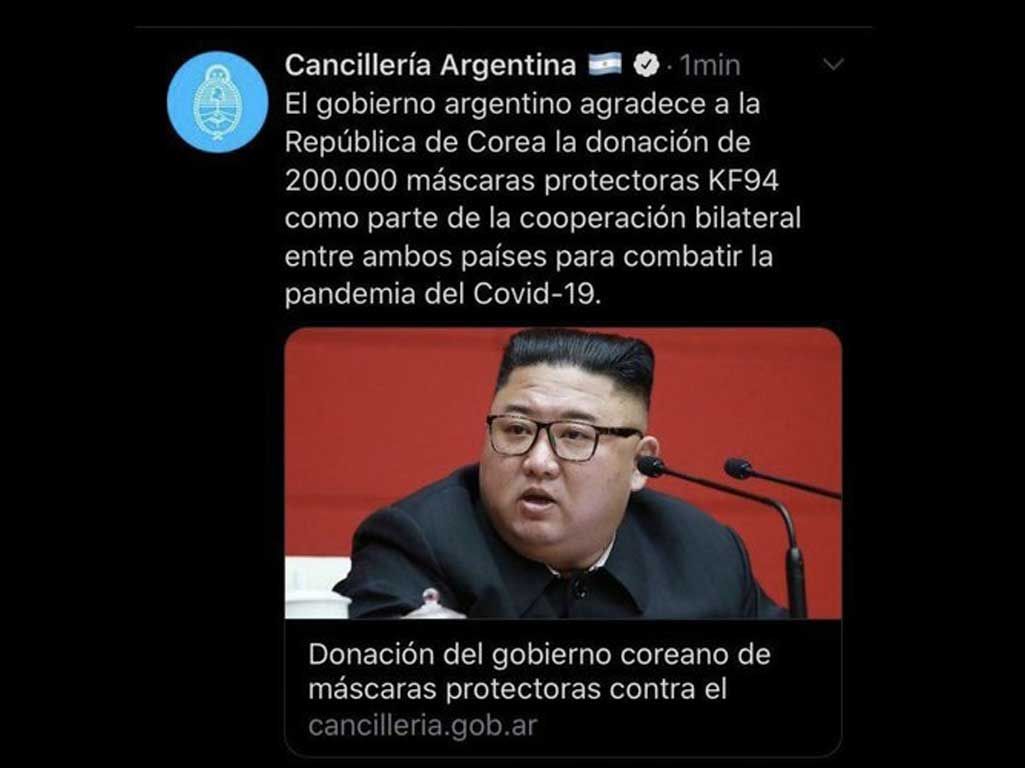Open the Cancillería Argentina profile avatar
This screenshot has height=768, width=1025.
tap(217, 102)
